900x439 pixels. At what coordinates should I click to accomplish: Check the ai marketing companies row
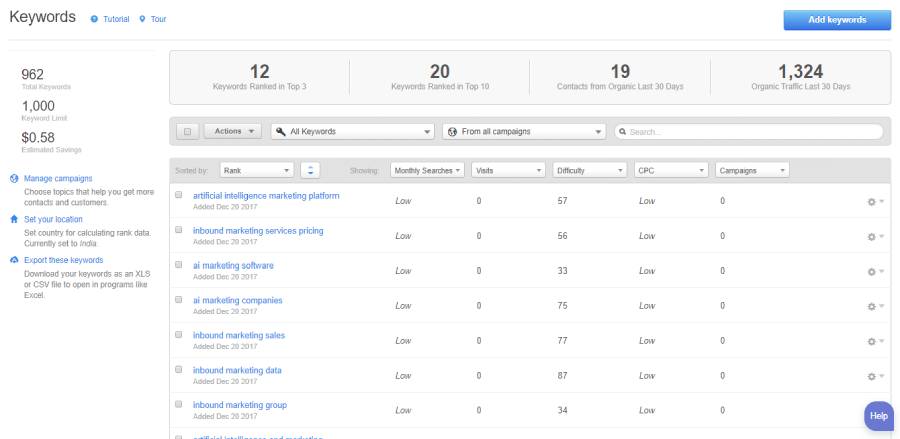(179, 300)
